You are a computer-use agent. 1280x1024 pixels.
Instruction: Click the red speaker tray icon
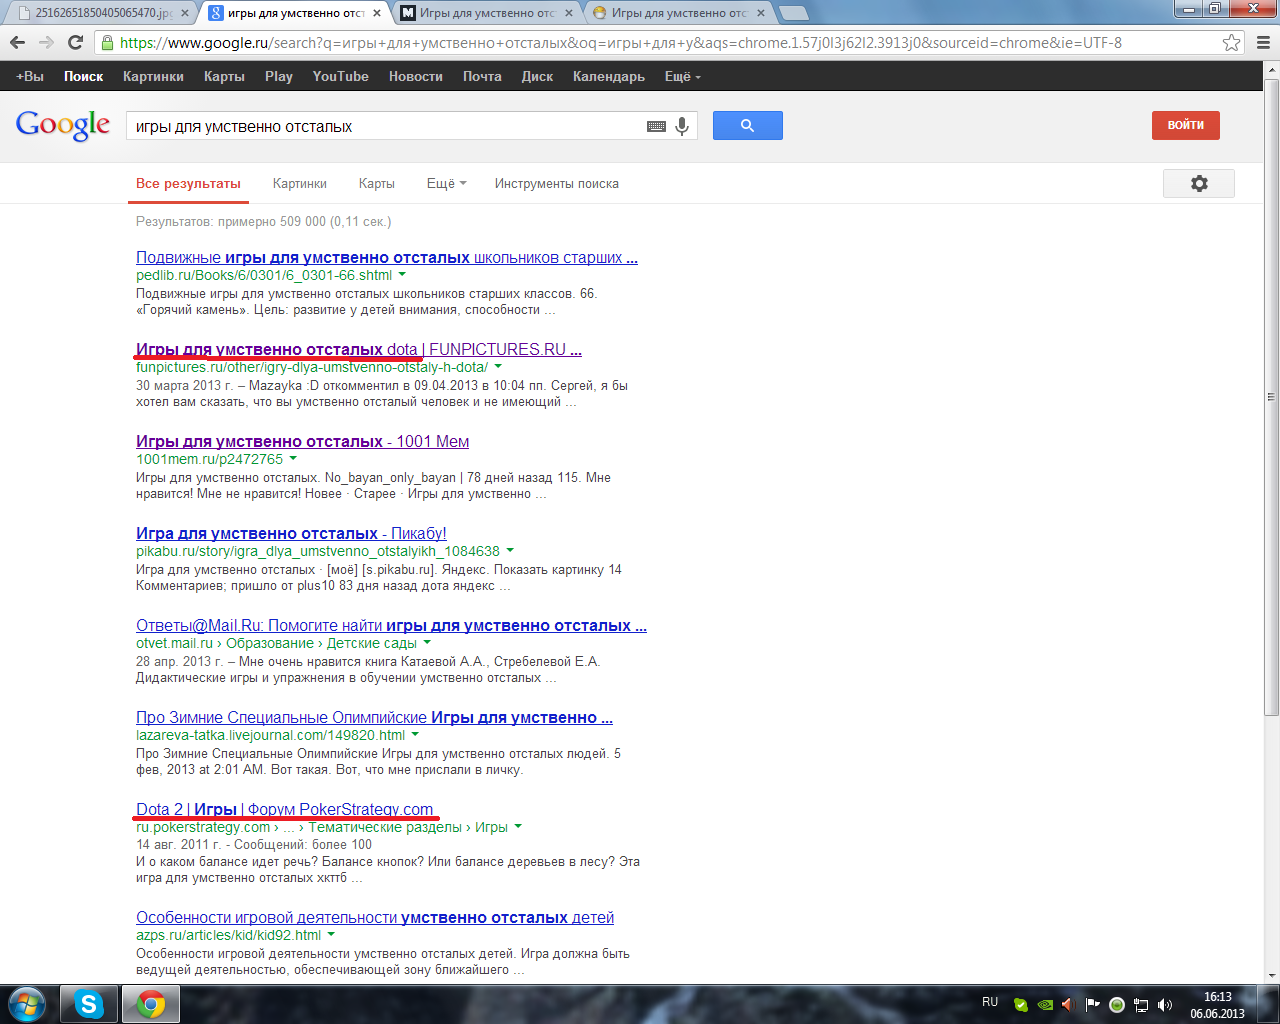pyautogui.click(x=1067, y=1005)
